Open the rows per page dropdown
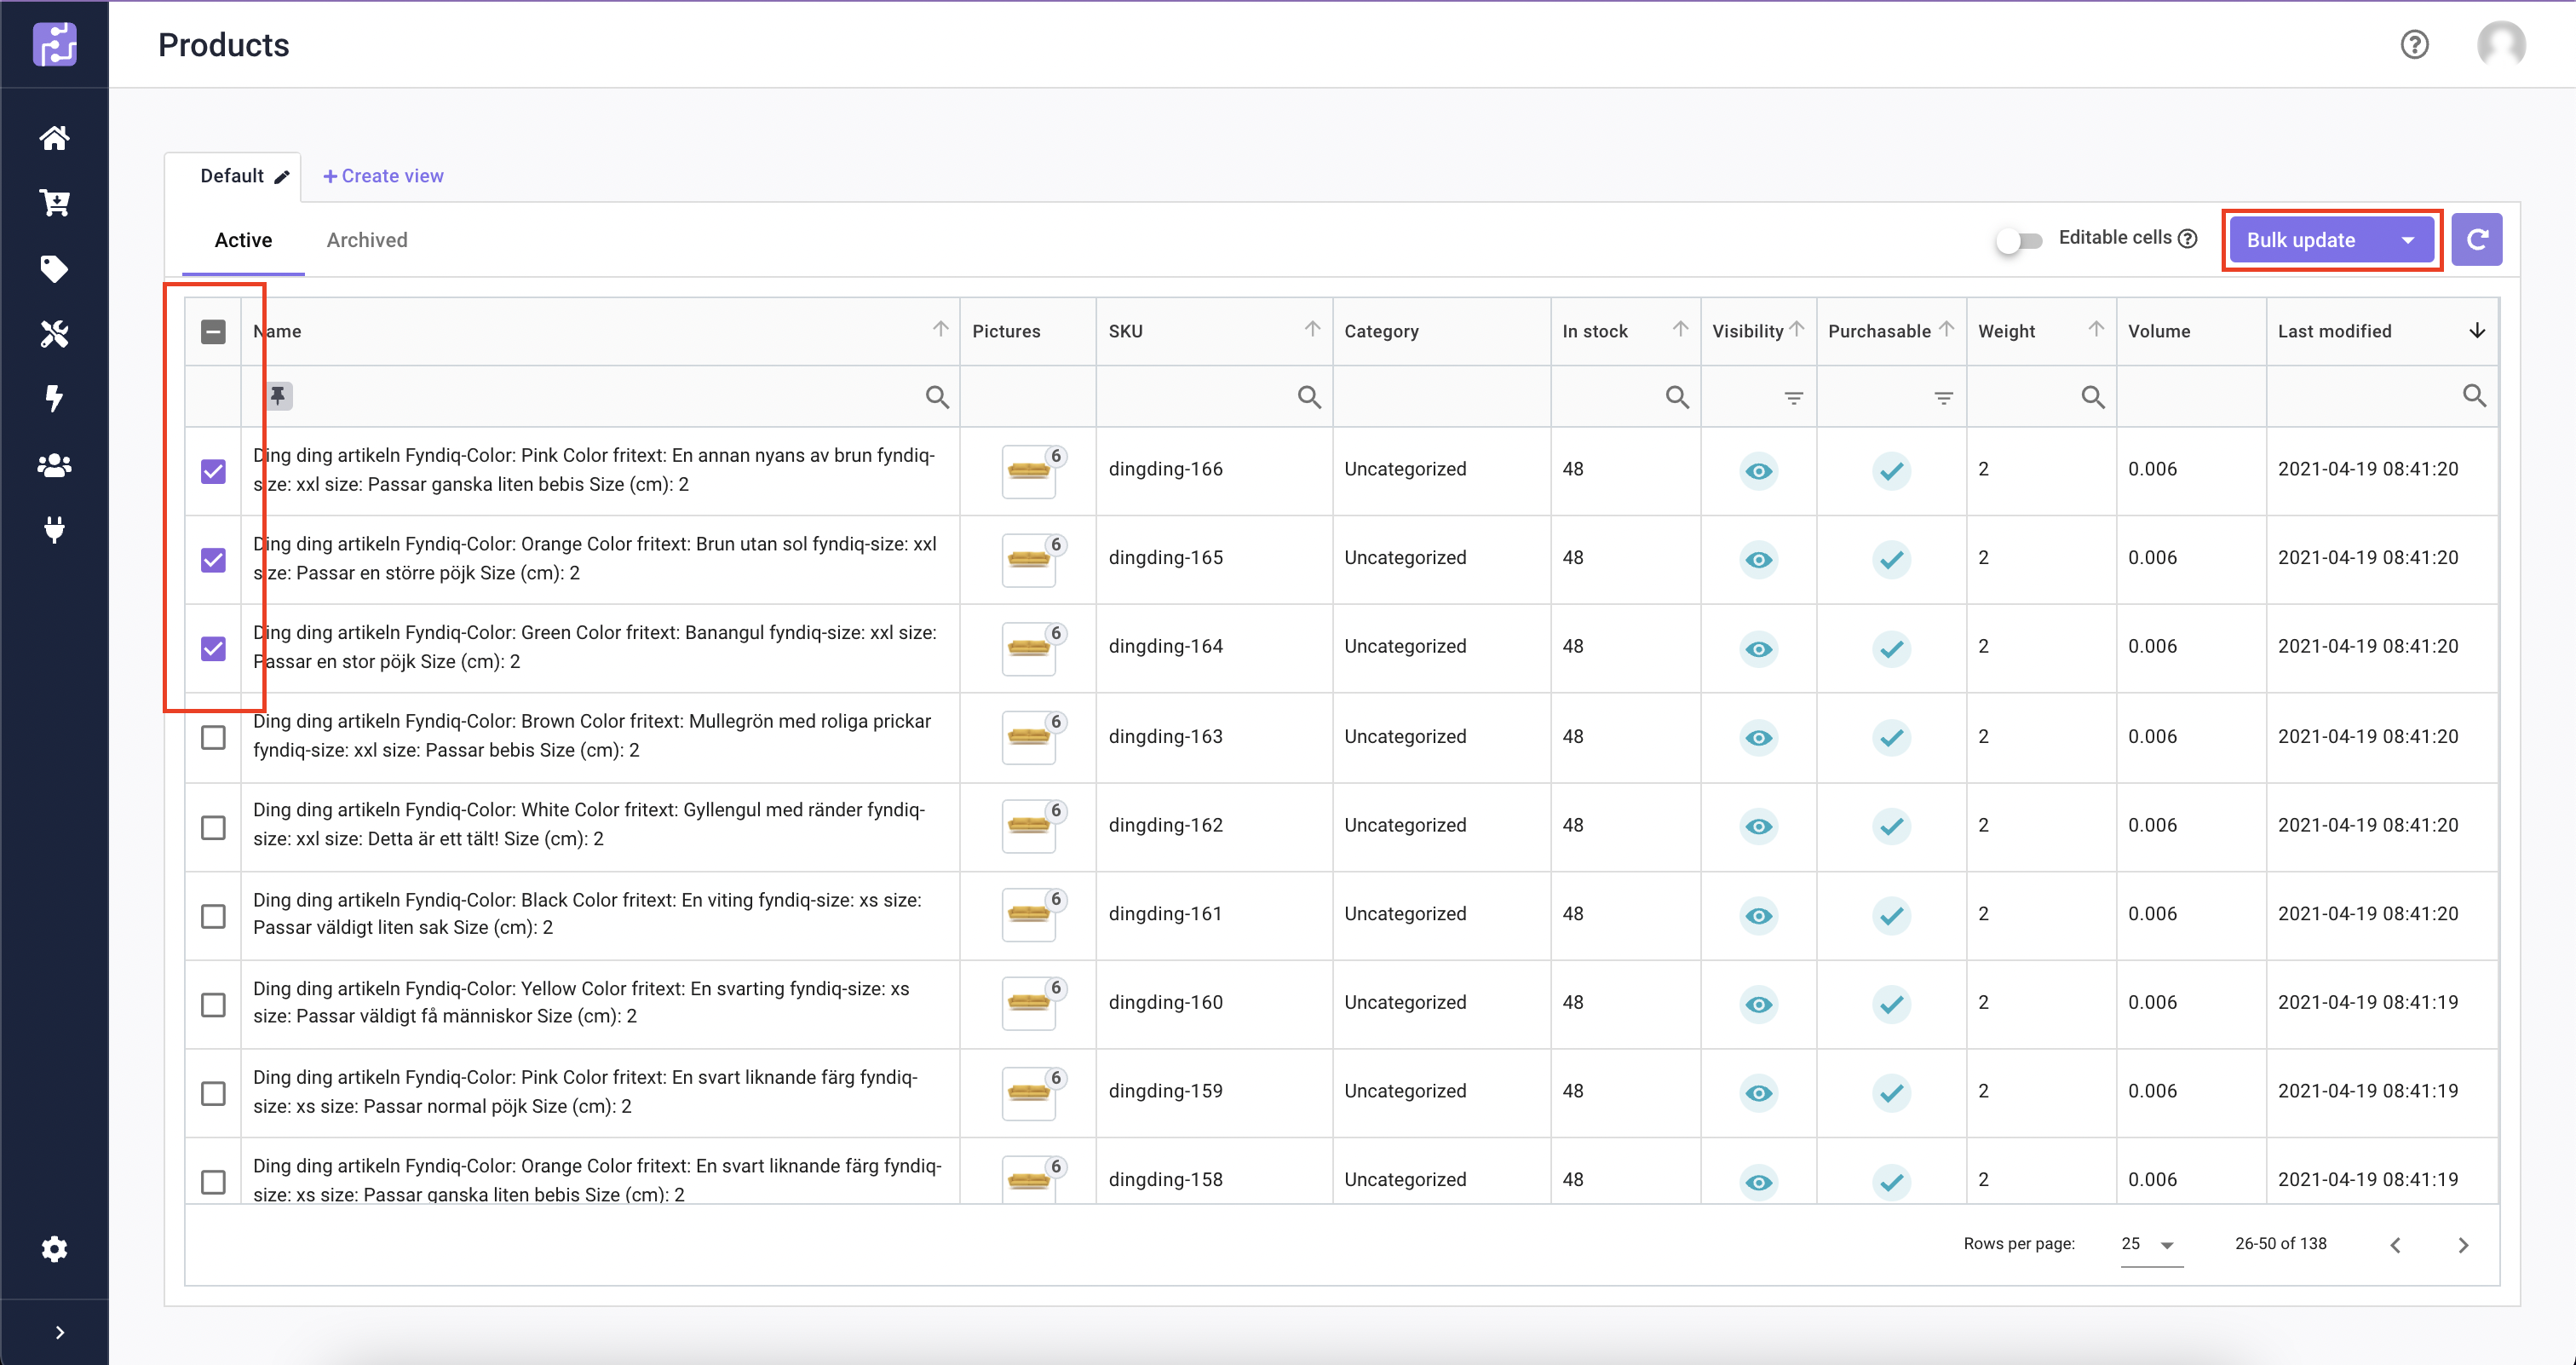Screen dimensions: 2576x1365 (2151, 1245)
